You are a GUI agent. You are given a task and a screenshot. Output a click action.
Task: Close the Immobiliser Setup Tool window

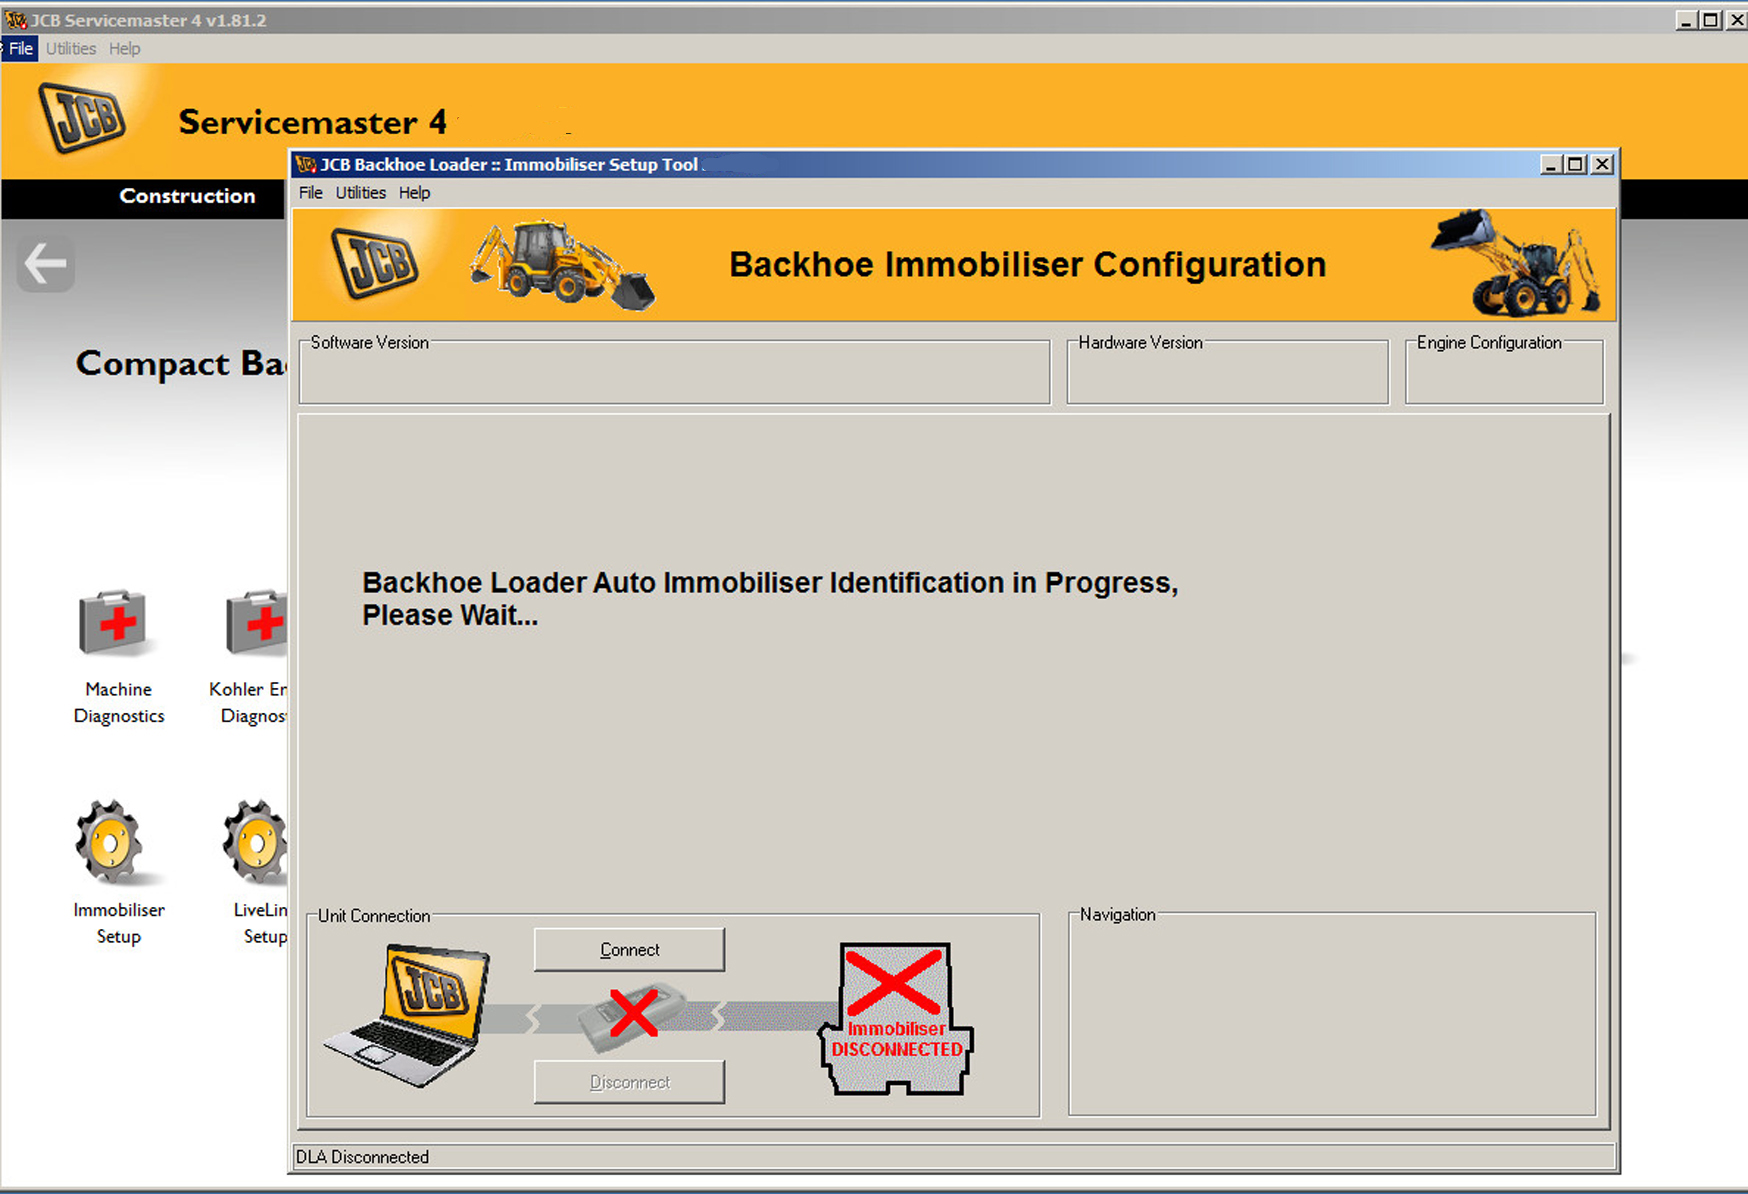(1602, 165)
